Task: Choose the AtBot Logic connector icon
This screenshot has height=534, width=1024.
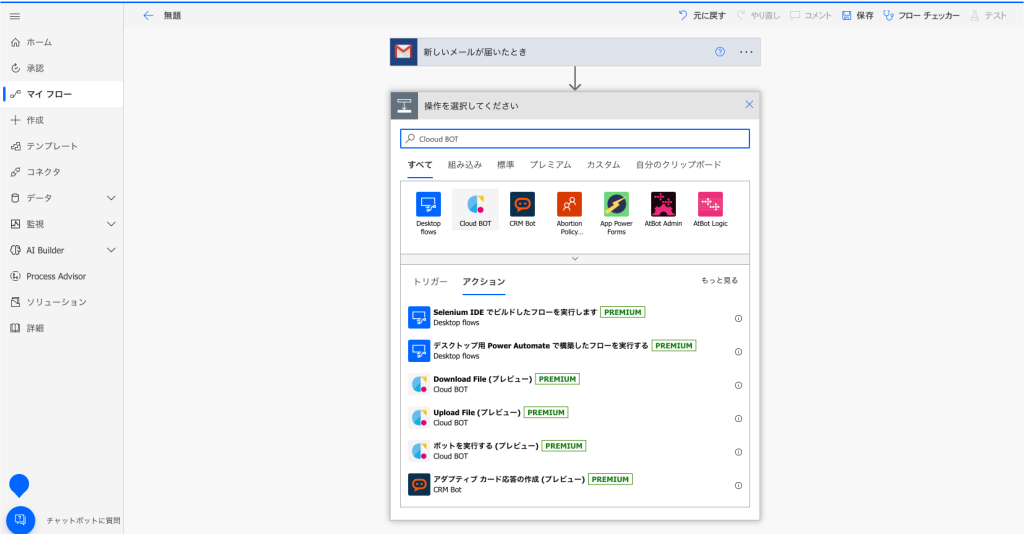Action: pos(711,204)
